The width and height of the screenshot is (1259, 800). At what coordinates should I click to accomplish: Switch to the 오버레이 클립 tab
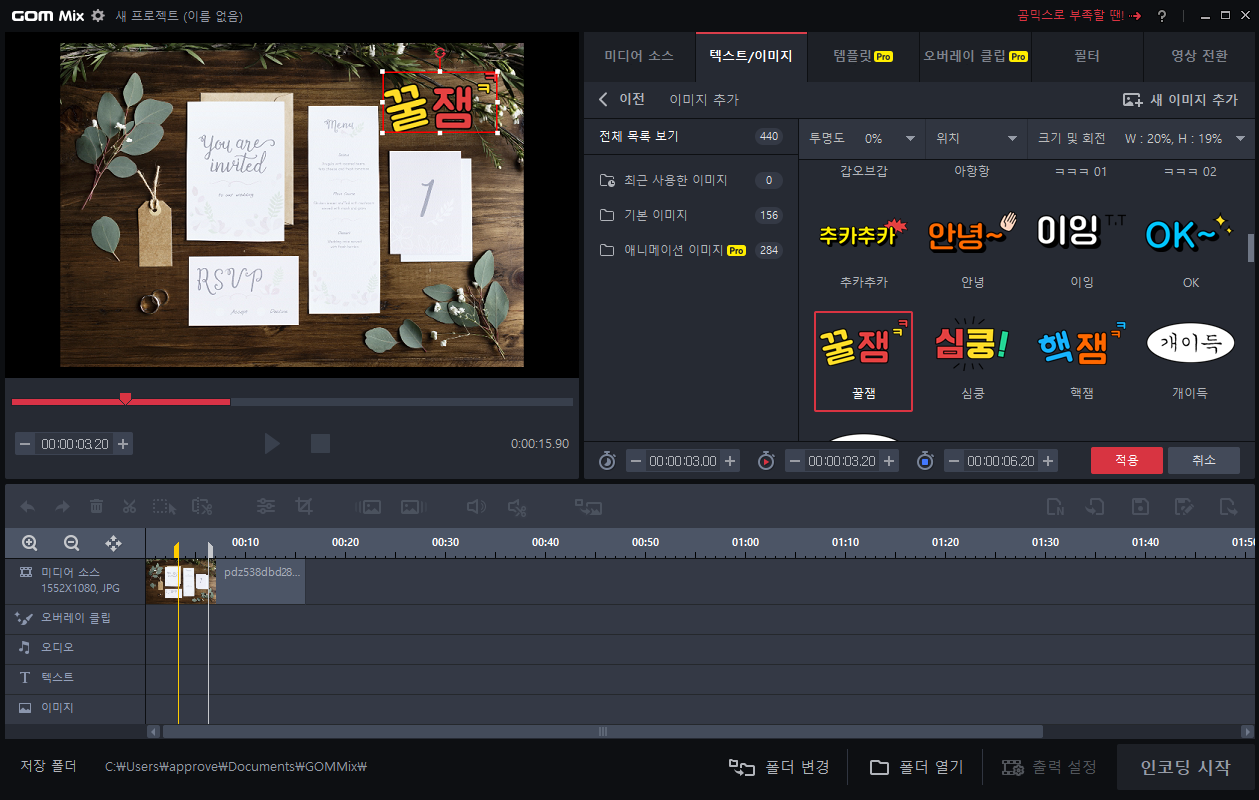975,56
